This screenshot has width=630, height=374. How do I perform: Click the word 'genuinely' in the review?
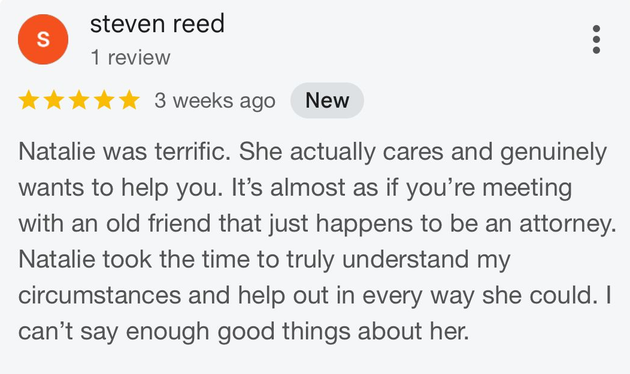click(553, 153)
